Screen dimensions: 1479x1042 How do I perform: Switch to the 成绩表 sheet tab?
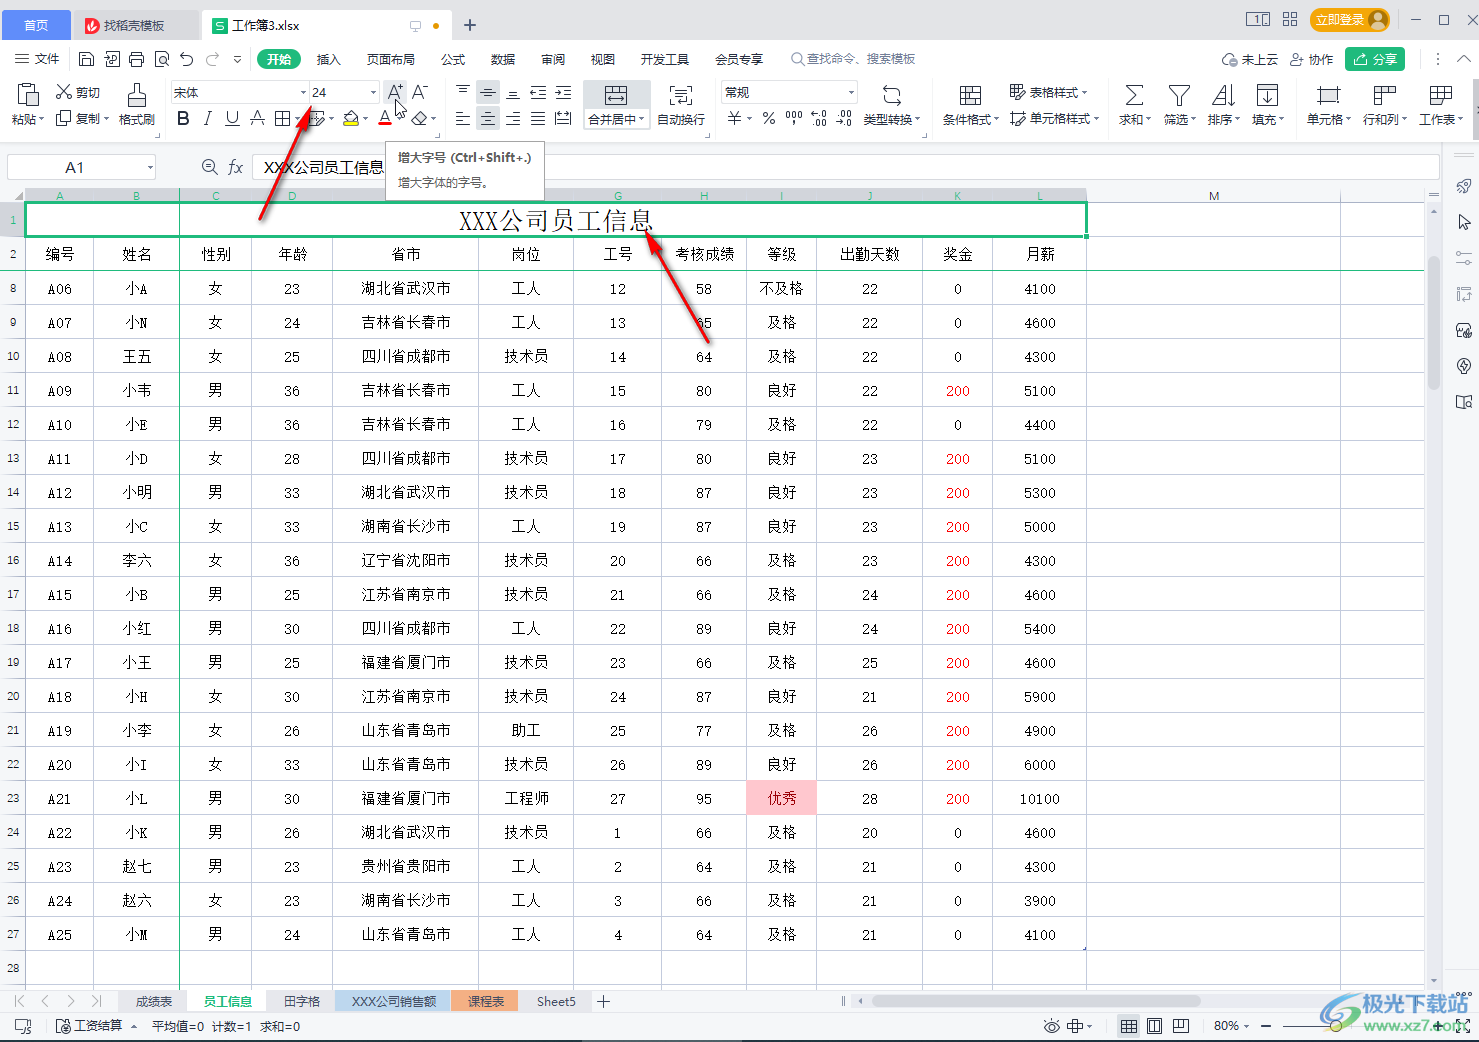154,1001
